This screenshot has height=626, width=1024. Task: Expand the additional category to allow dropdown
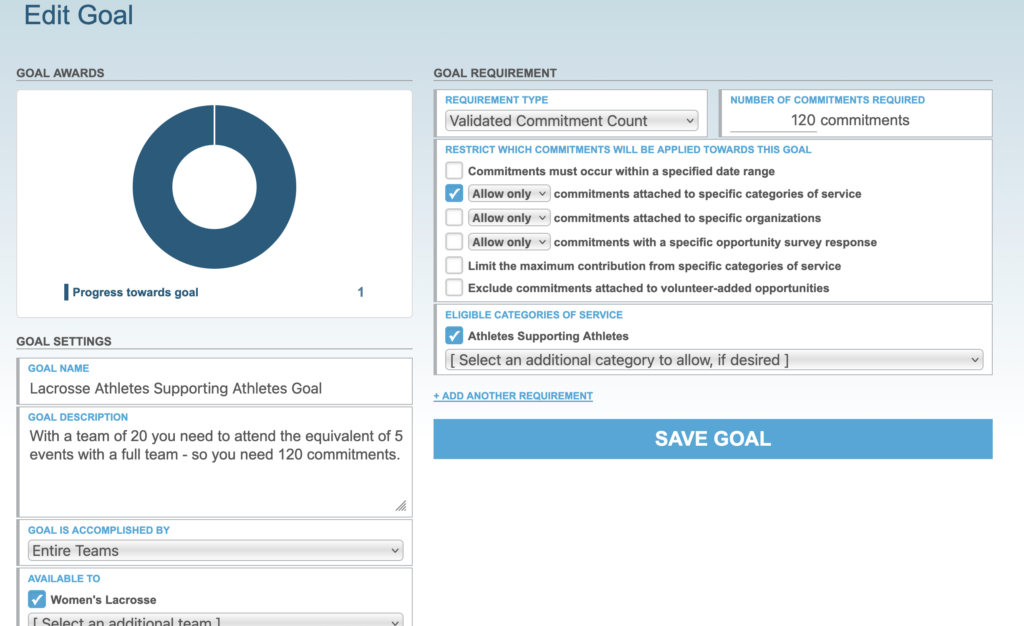tap(713, 360)
